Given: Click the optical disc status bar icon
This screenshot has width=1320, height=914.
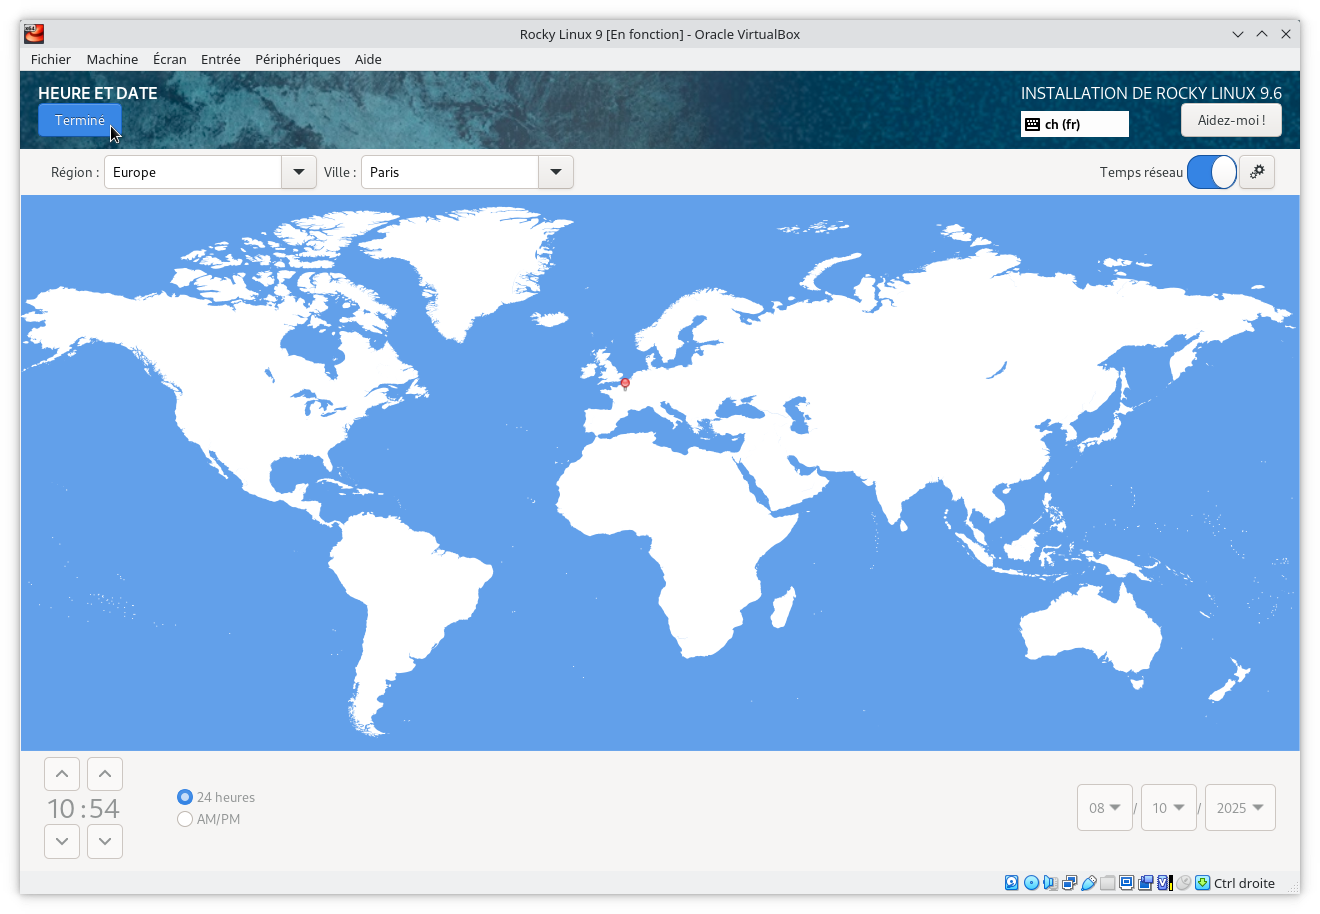Looking at the screenshot, I should [1031, 883].
